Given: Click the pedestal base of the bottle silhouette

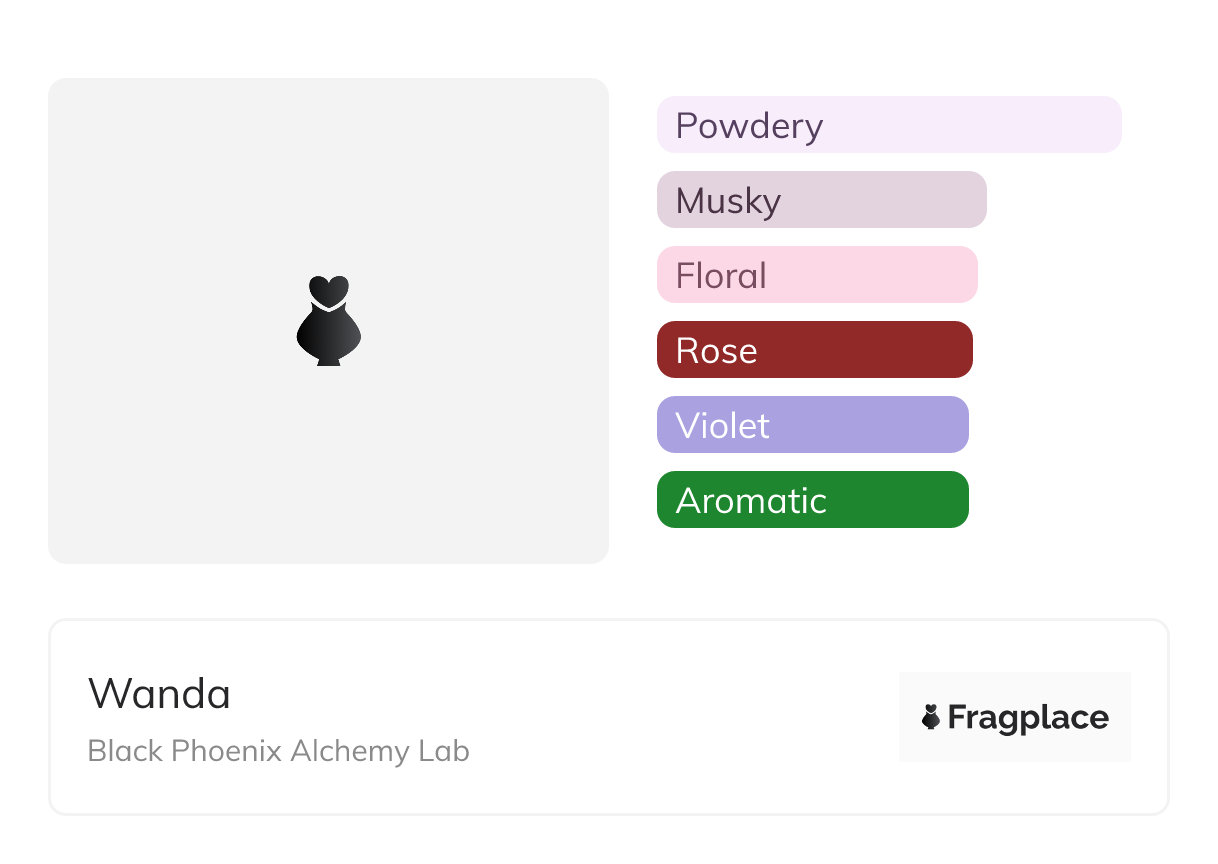Looking at the screenshot, I should point(328,359).
